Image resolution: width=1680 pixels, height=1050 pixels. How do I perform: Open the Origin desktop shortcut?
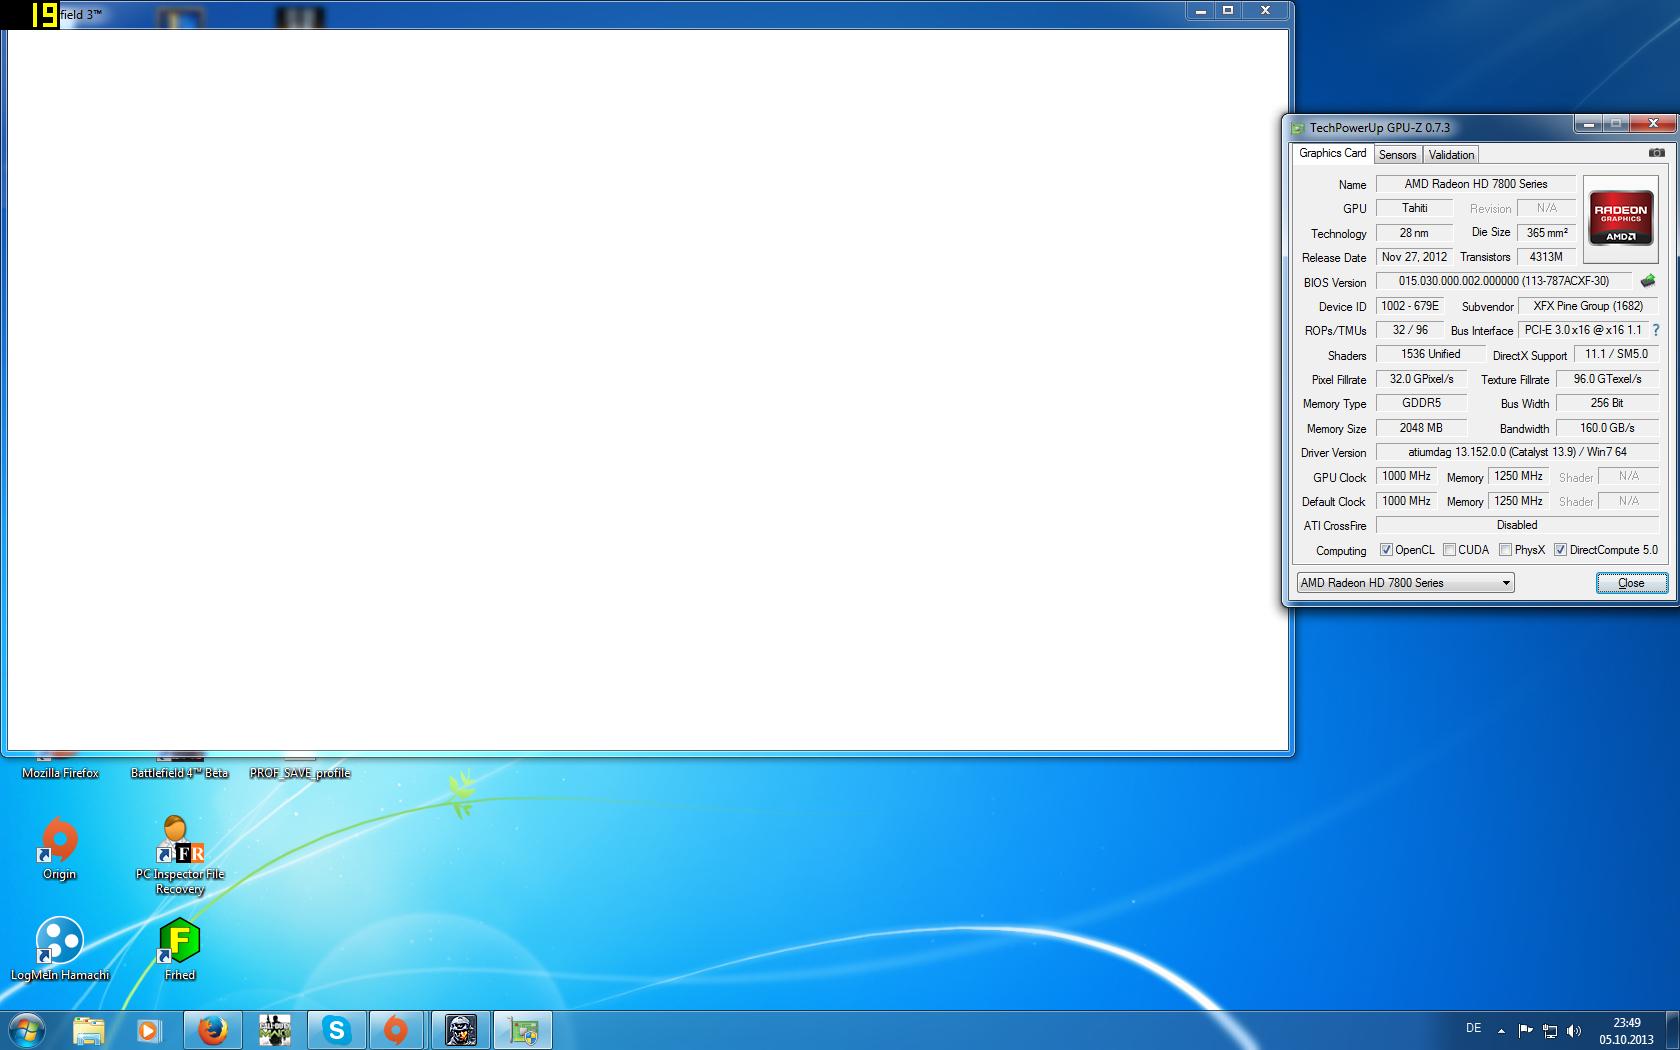click(x=59, y=849)
